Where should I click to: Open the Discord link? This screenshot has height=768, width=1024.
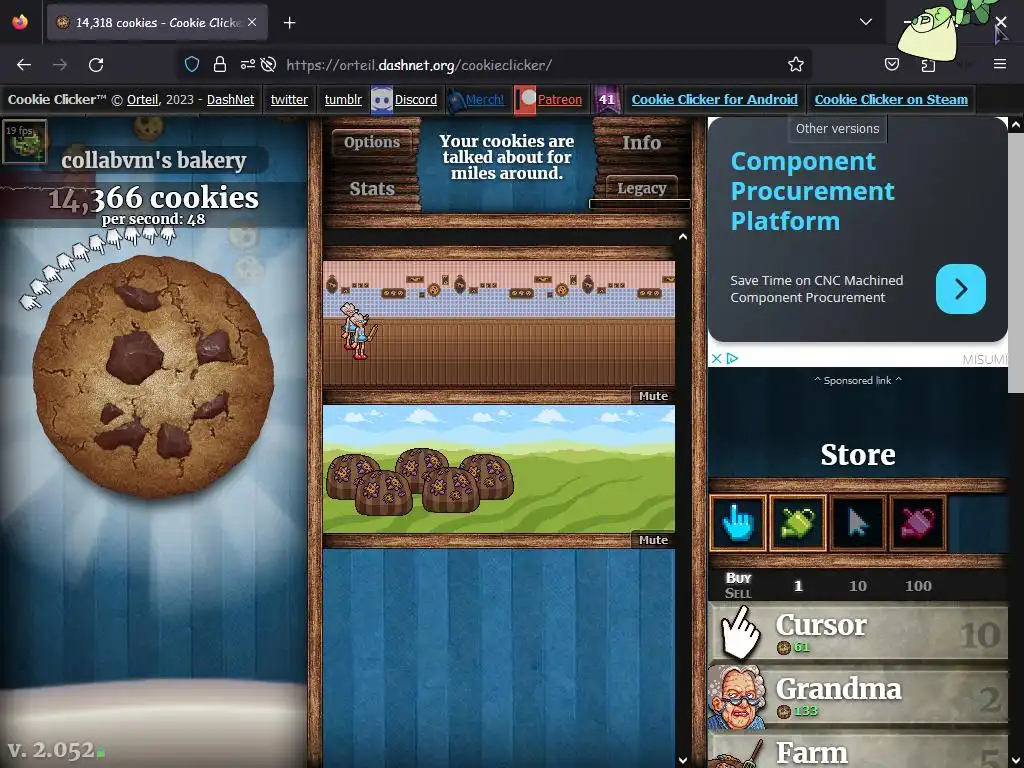coord(416,100)
